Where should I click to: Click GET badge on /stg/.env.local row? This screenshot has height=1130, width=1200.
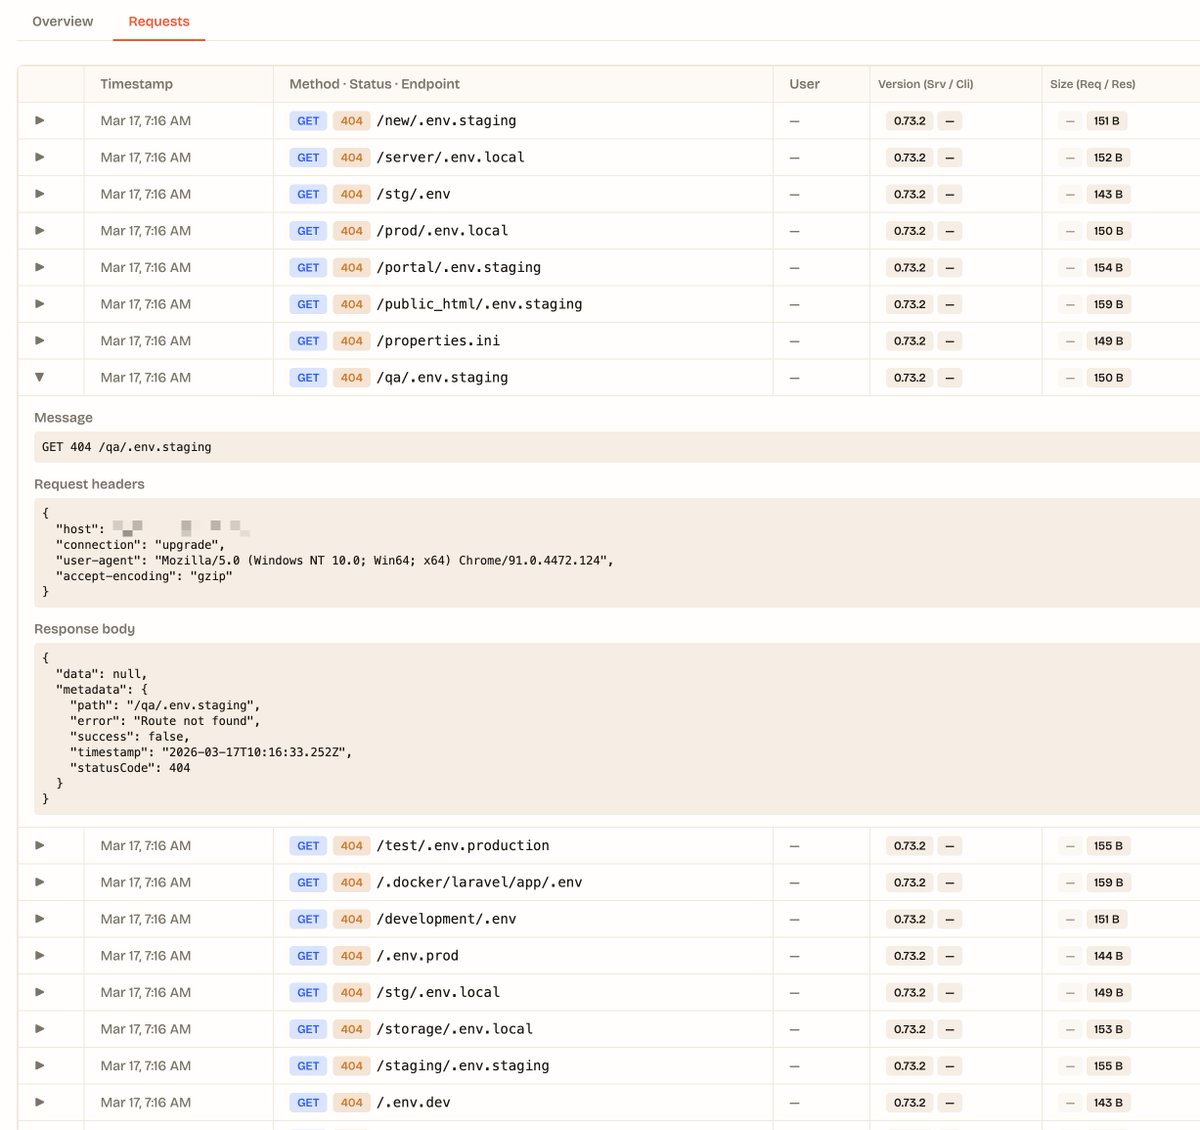[x=308, y=992]
